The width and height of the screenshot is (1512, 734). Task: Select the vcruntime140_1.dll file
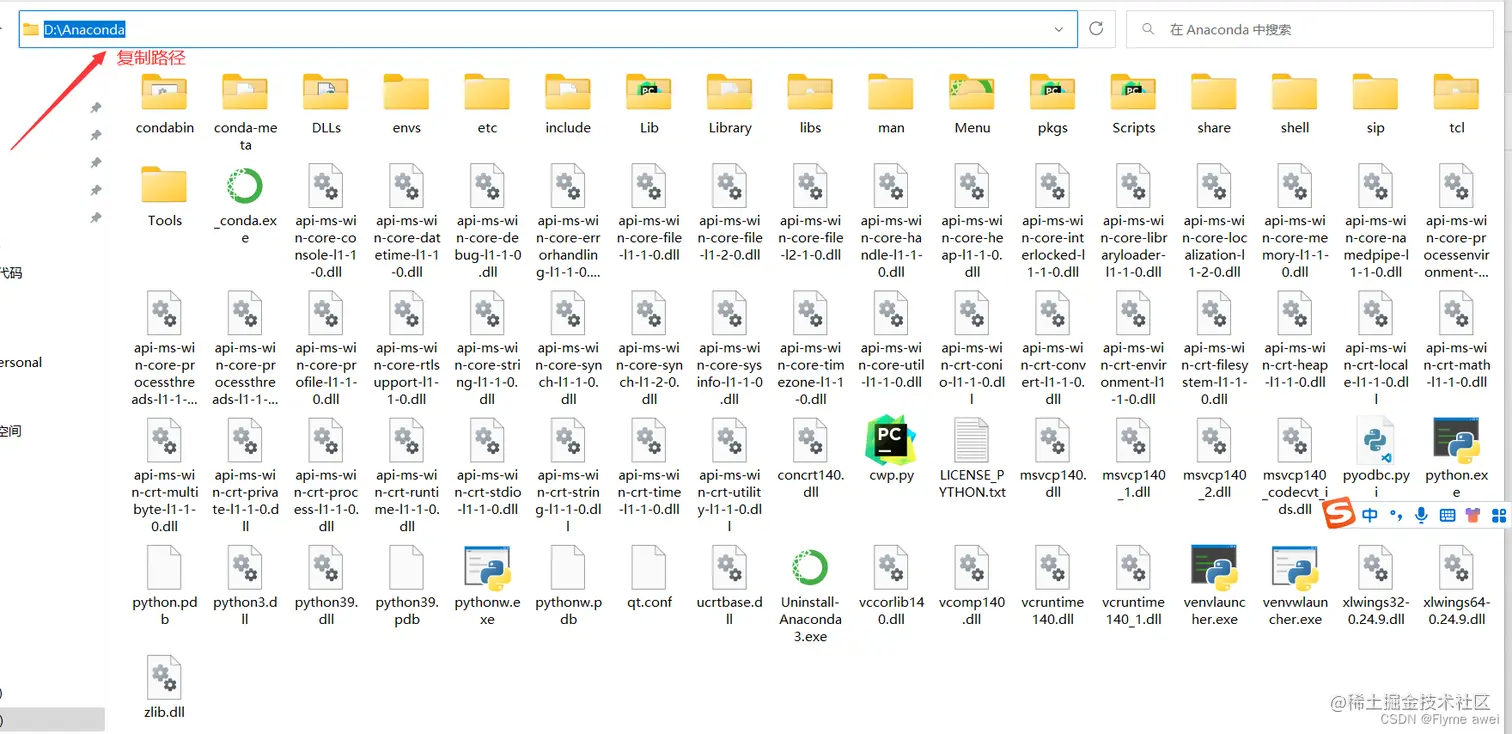point(1133,586)
